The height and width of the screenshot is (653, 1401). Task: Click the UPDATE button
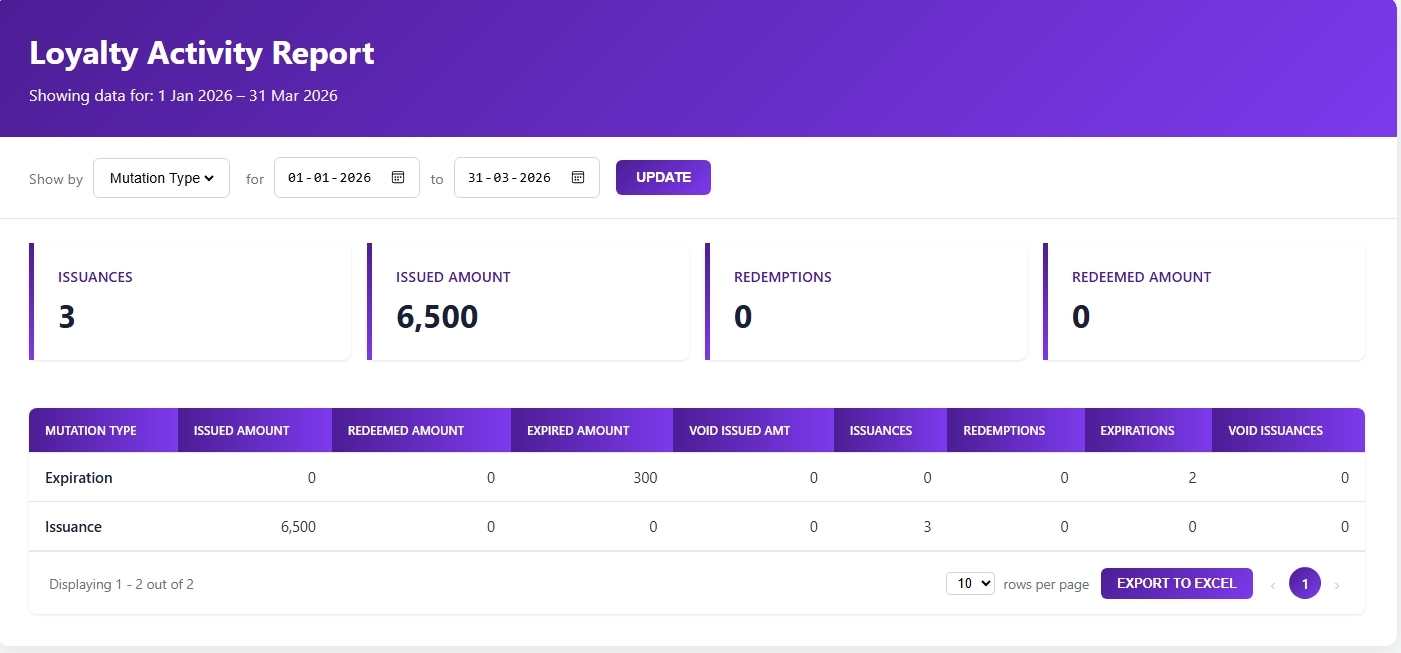pos(663,177)
